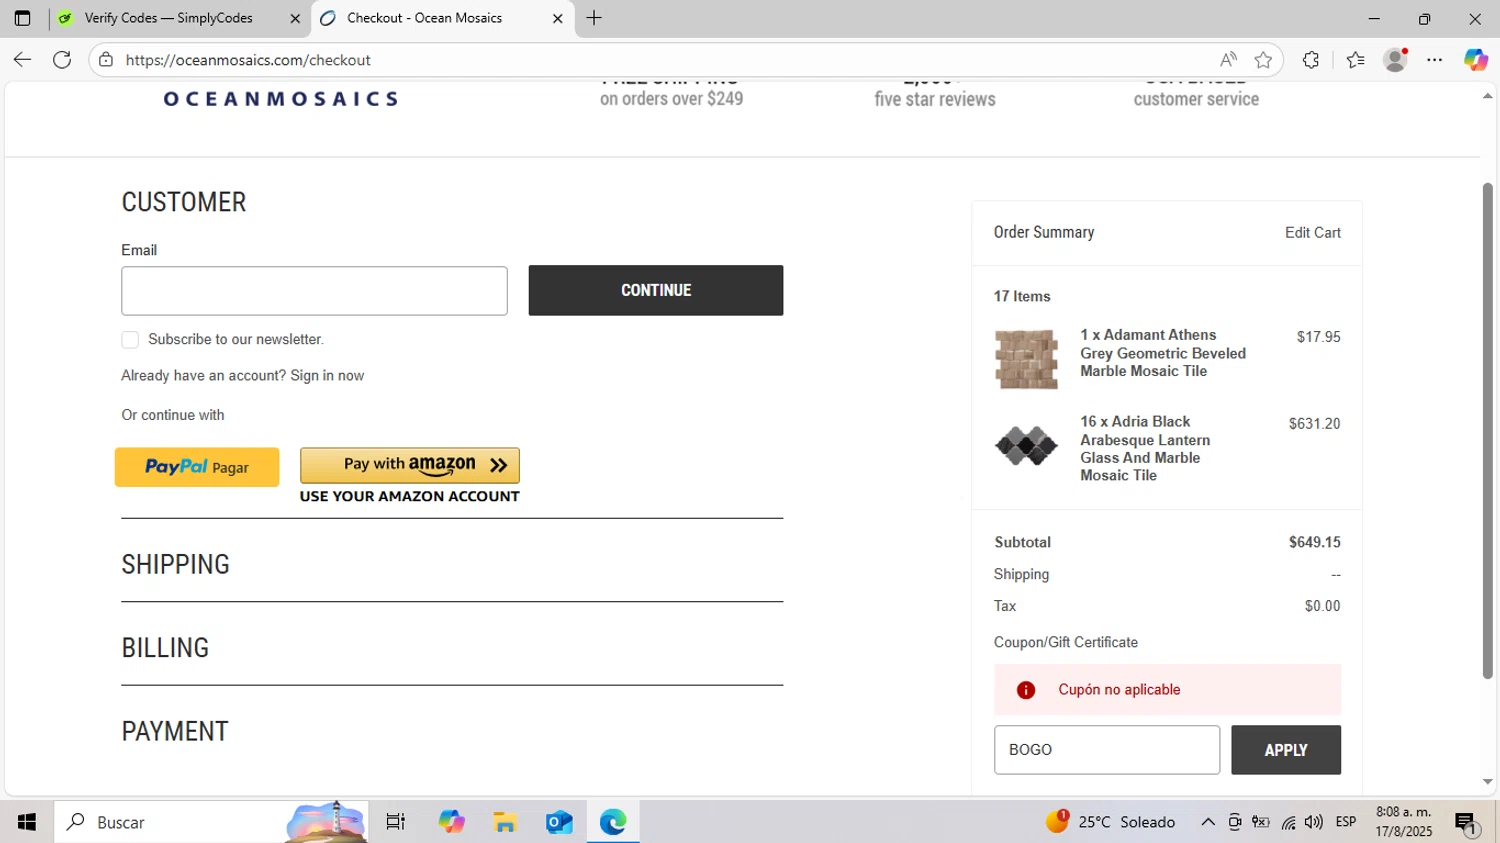Image resolution: width=1500 pixels, height=843 pixels.
Task: Click the Adria Black Arabesque product name
Action: click(x=1145, y=448)
